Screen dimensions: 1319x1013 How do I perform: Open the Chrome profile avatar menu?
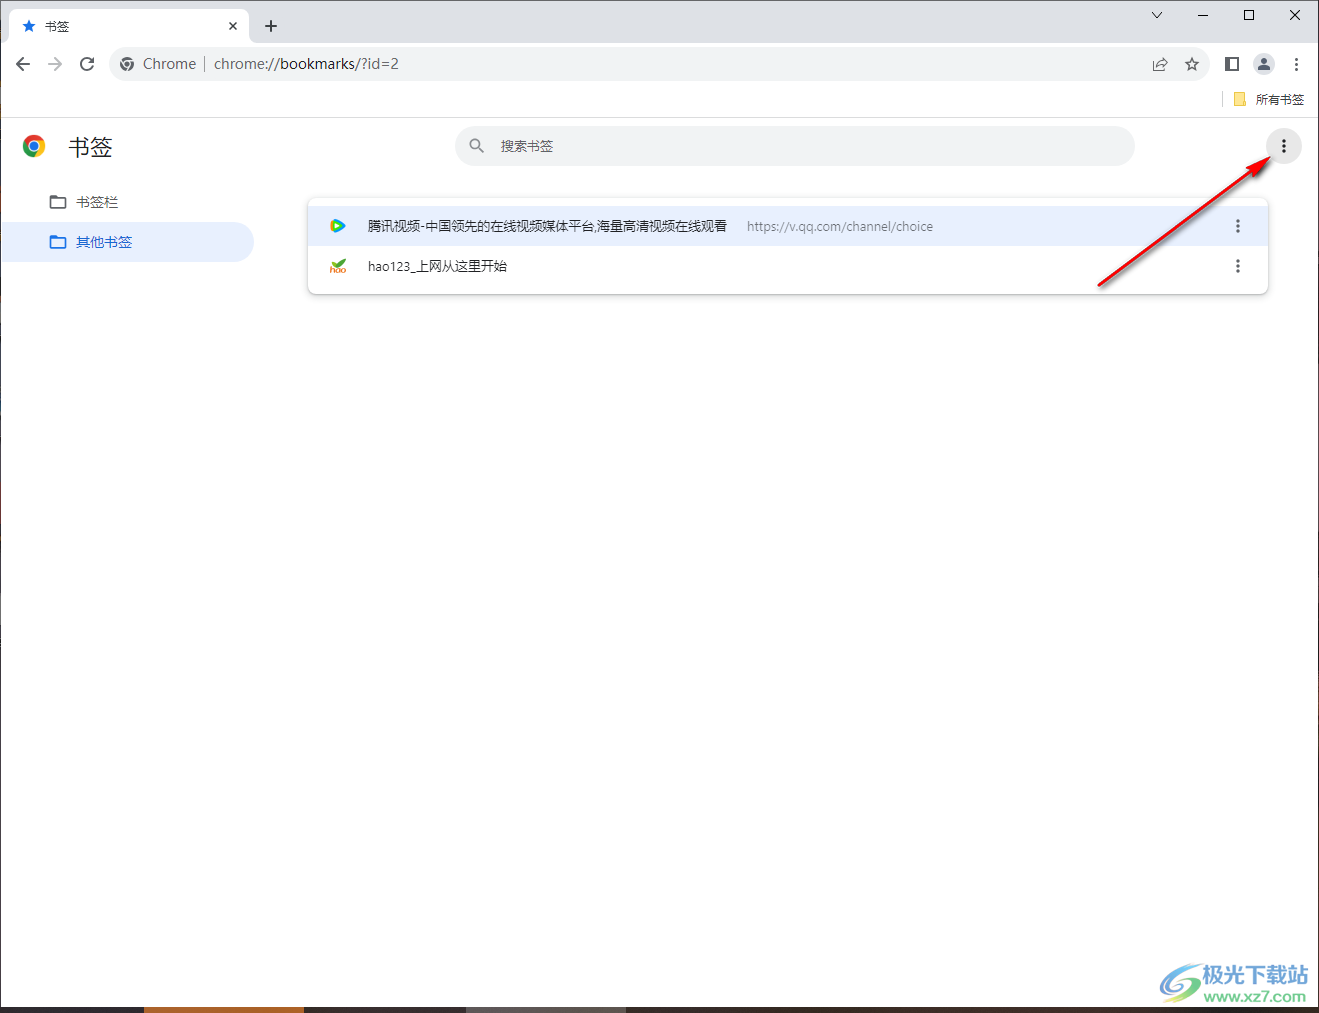coord(1264,64)
